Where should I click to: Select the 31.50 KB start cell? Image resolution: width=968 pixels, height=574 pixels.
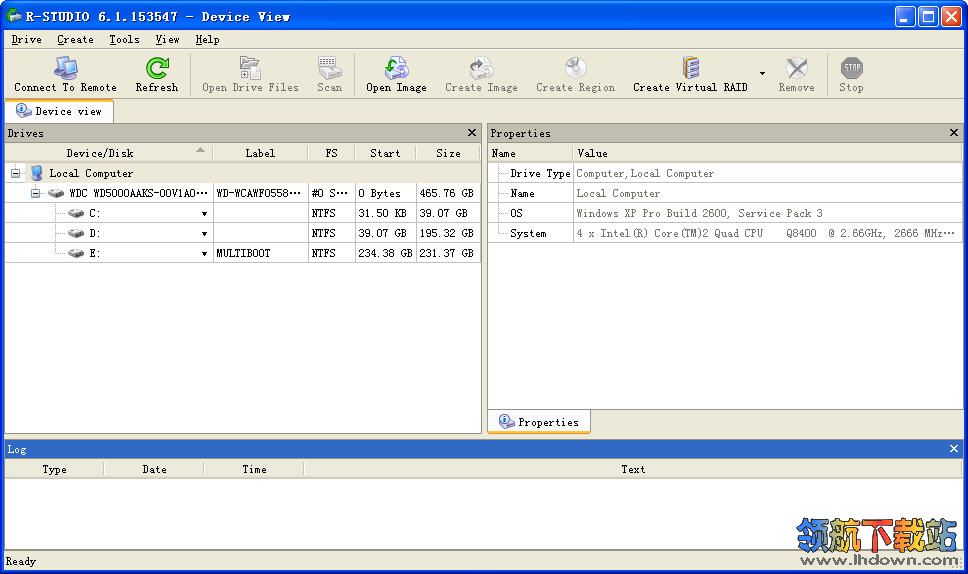tap(385, 213)
